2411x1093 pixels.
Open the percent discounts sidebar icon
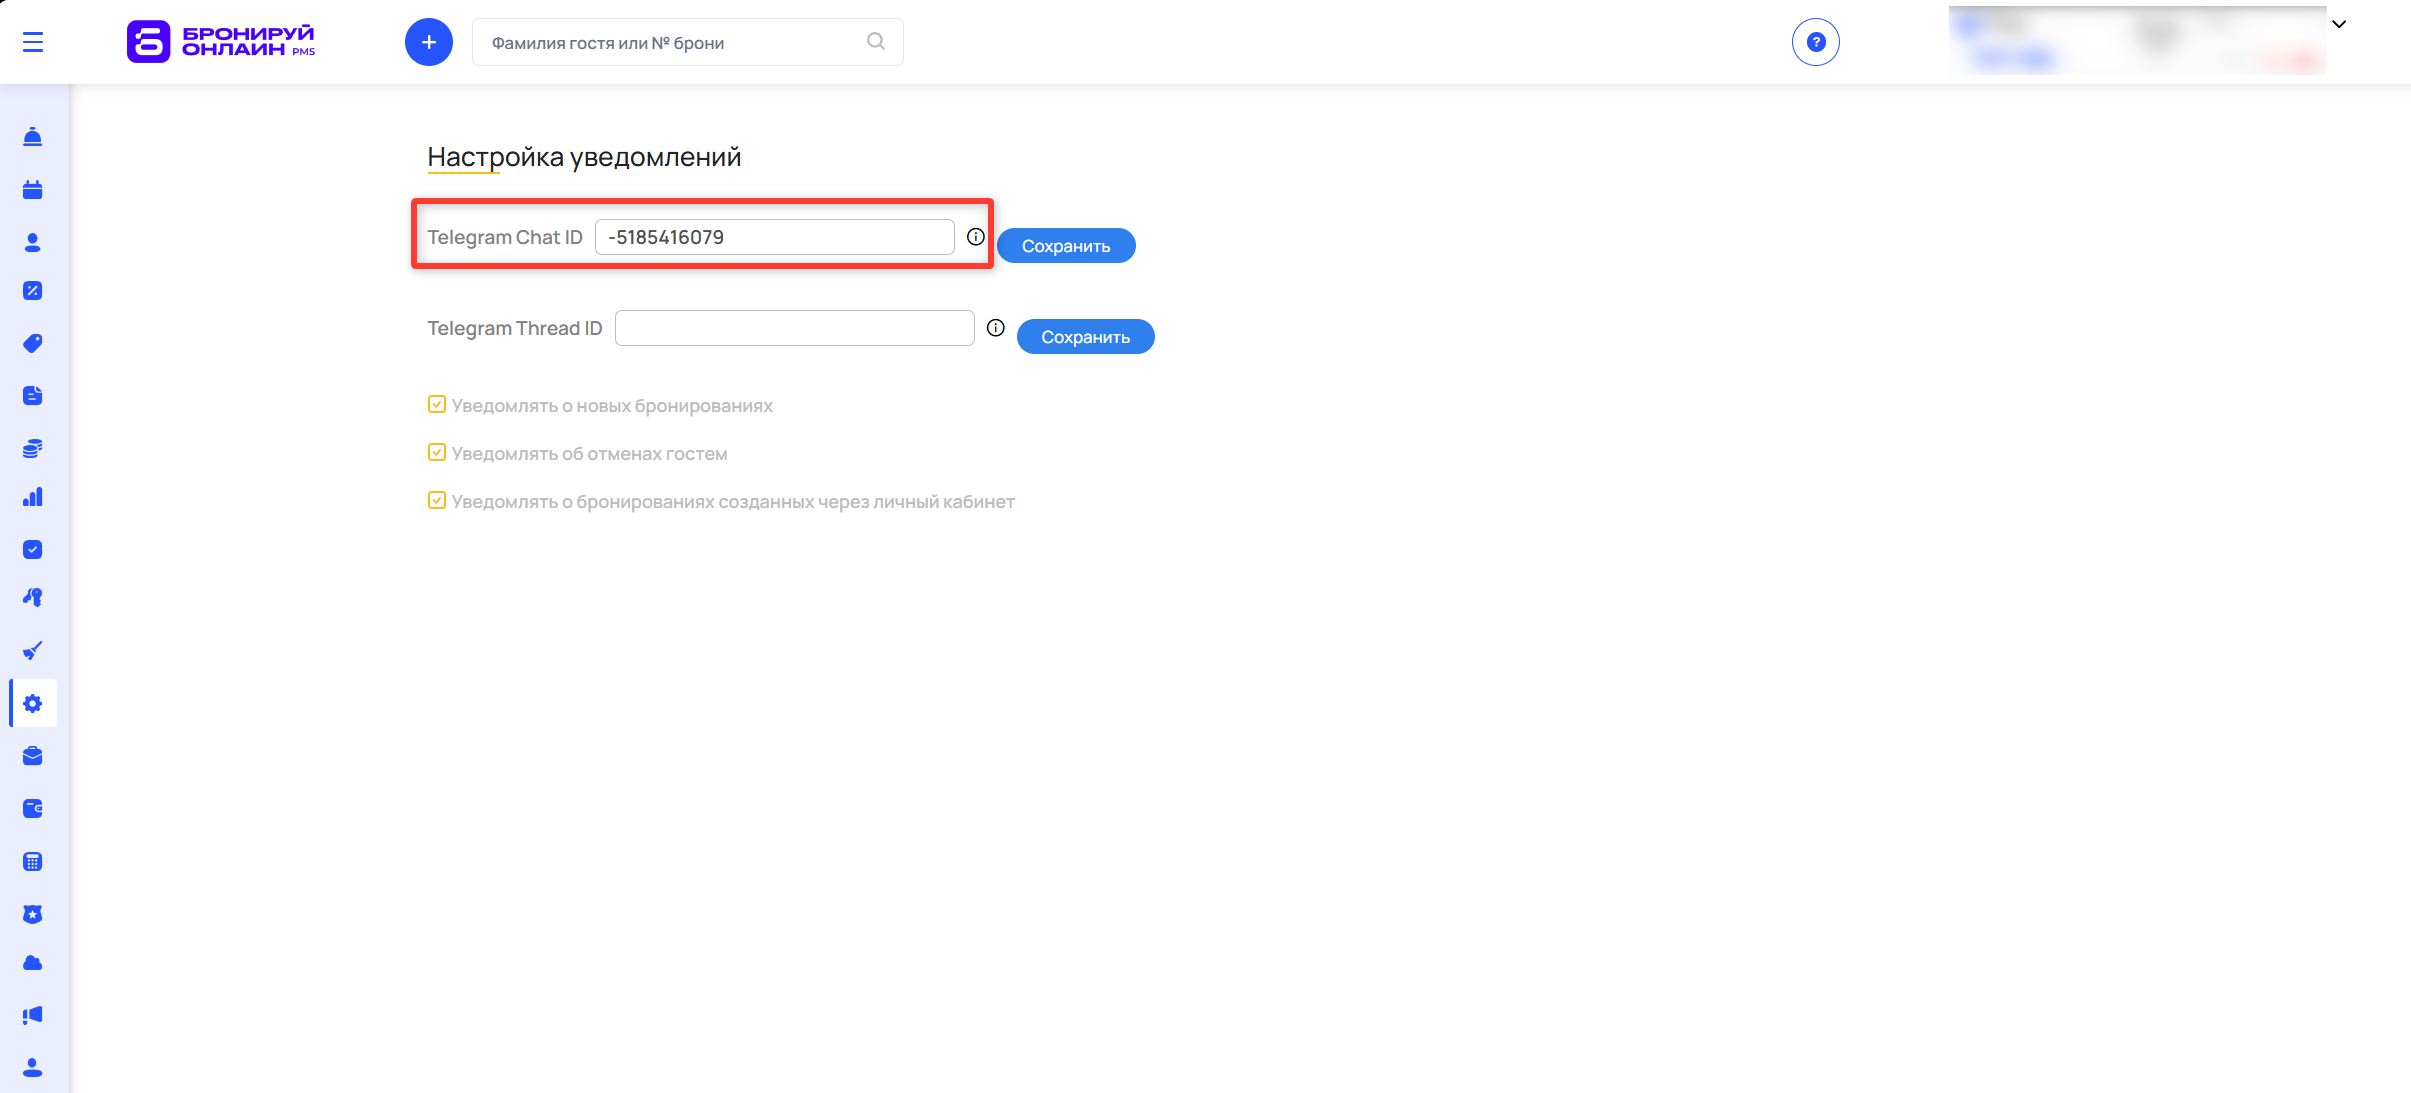pos(33,291)
